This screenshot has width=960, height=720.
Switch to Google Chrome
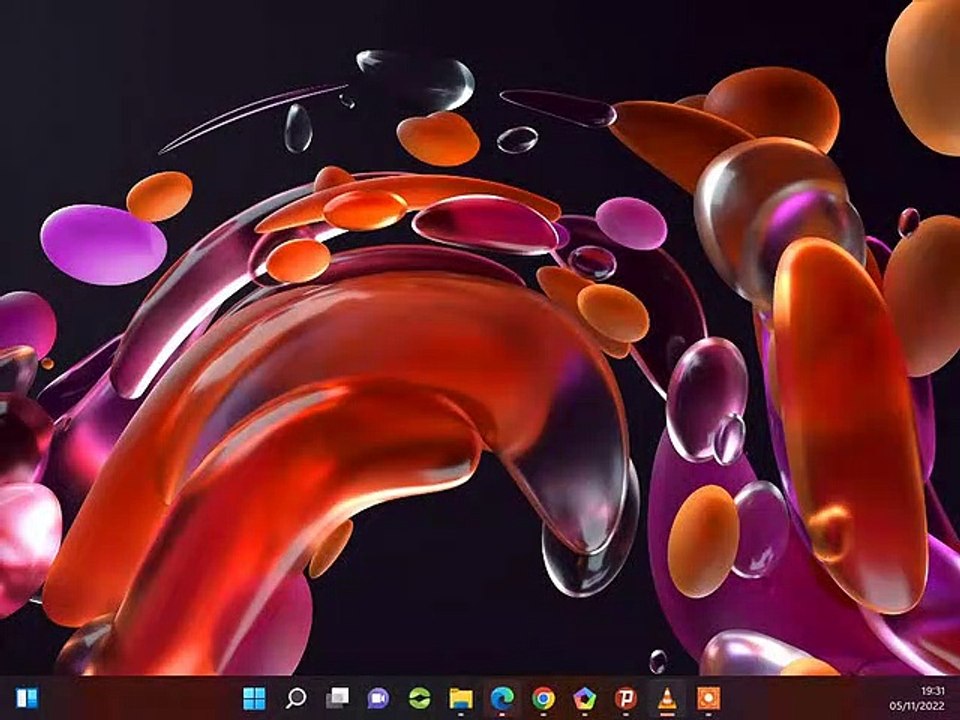coord(543,698)
